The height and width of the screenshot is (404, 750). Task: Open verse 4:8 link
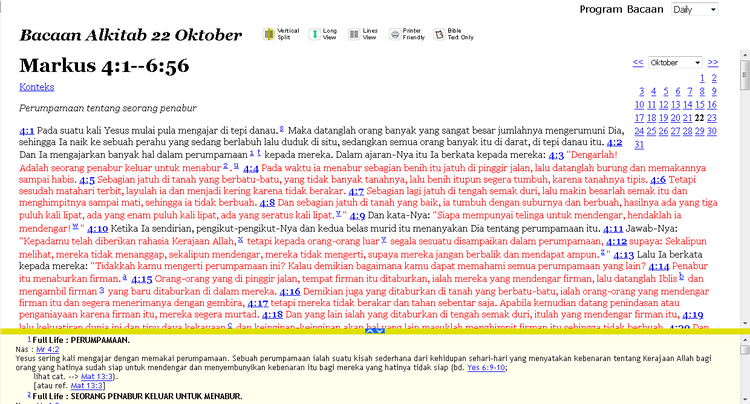267,203
